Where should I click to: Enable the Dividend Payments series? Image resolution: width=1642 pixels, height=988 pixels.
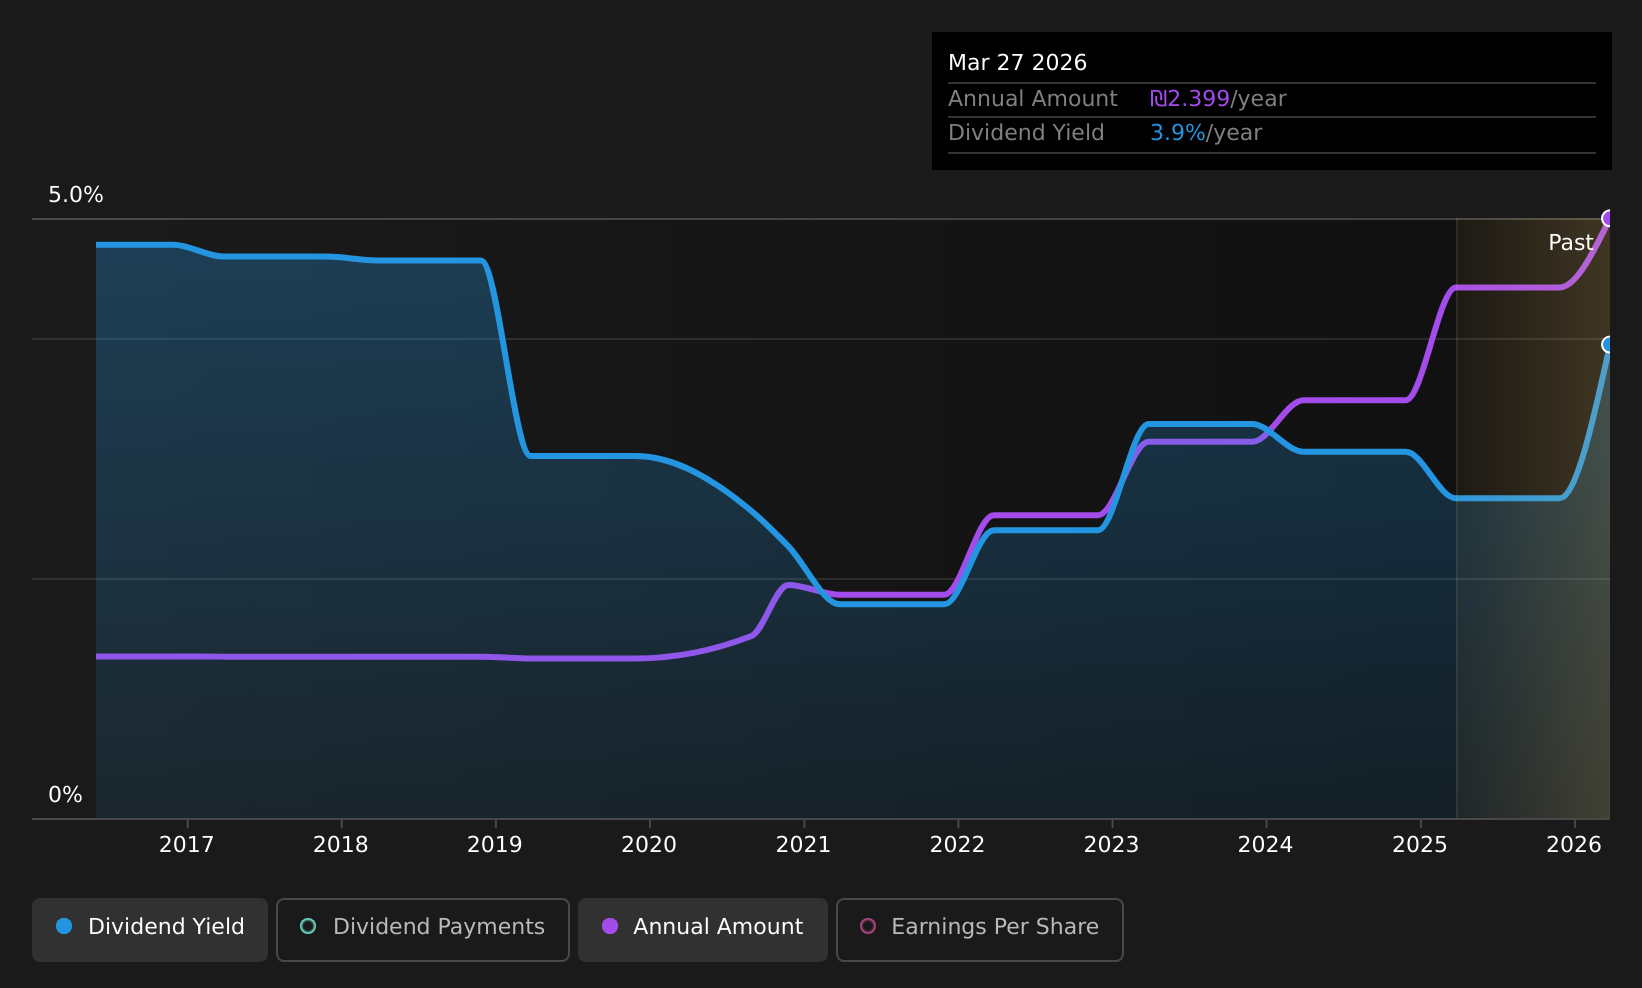click(x=422, y=928)
